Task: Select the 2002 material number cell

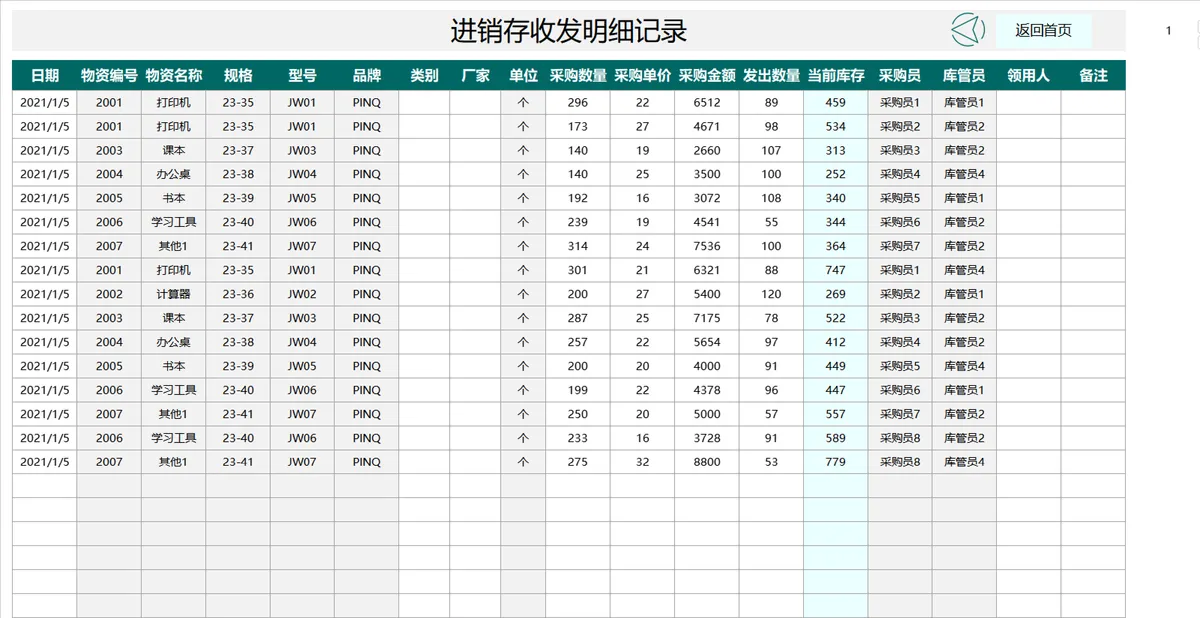Action: (x=109, y=294)
